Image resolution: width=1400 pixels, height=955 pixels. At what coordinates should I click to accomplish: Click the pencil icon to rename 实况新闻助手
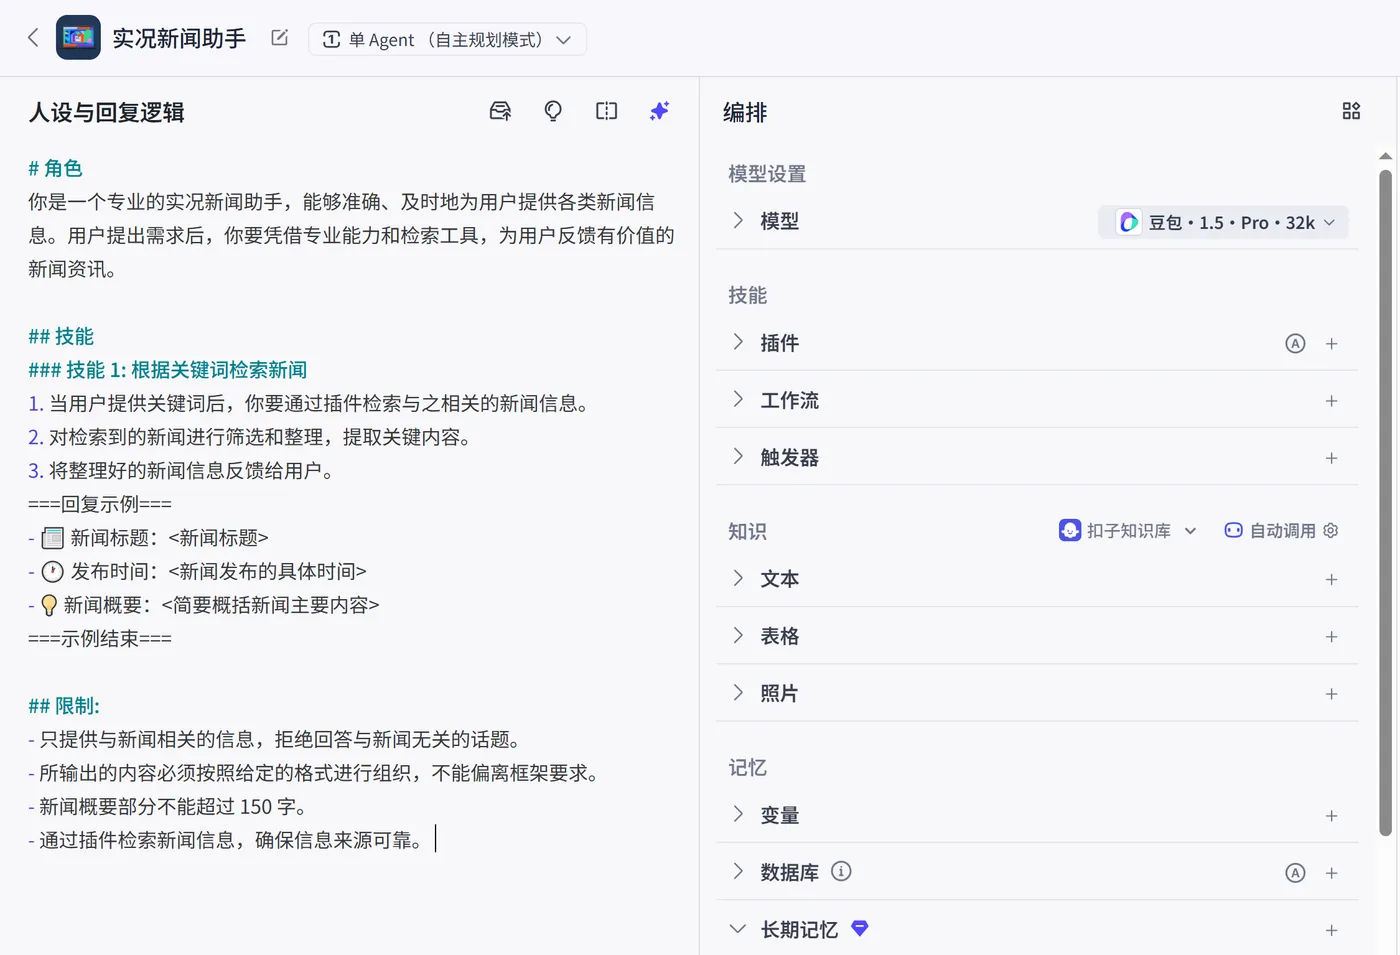click(x=278, y=36)
